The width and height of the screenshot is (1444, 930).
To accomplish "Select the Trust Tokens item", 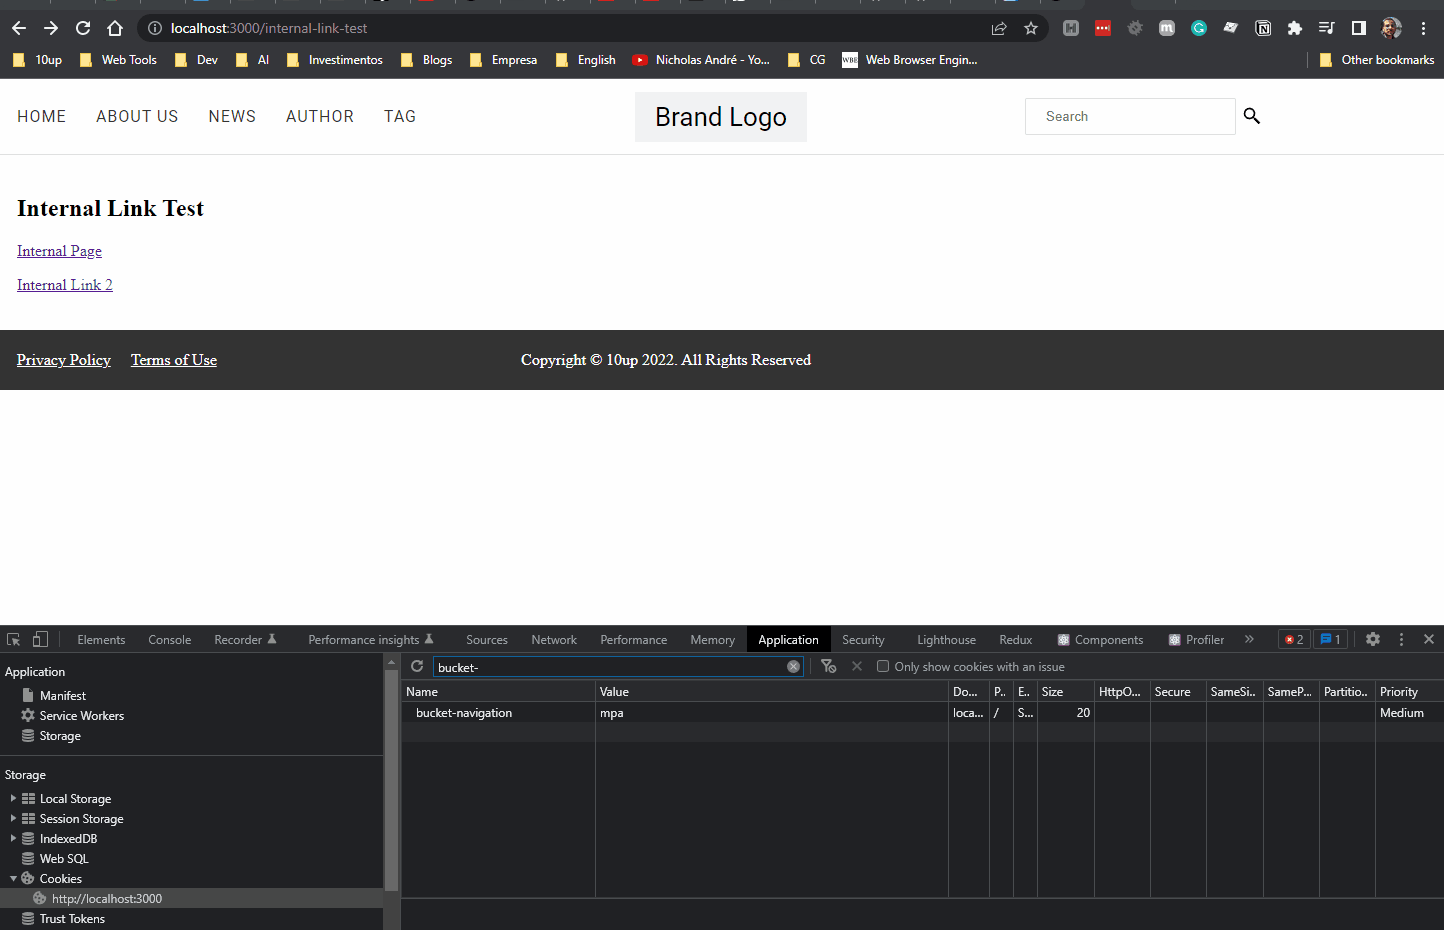I will (72, 918).
